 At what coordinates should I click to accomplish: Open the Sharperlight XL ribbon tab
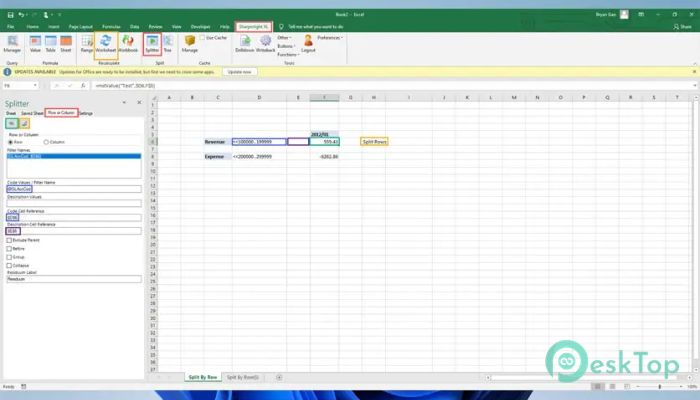(x=254, y=27)
